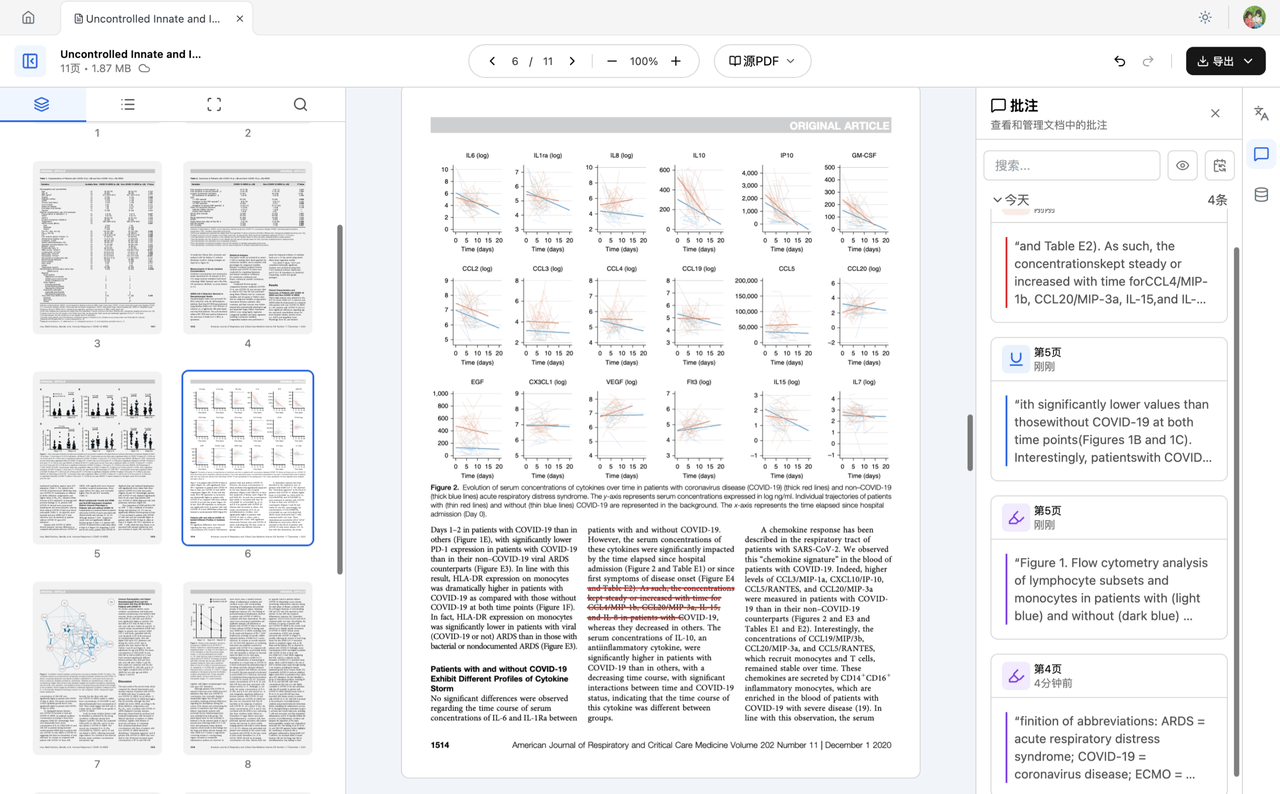
Task: Click the annotation search input field
Action: (x=1071, y=166)
